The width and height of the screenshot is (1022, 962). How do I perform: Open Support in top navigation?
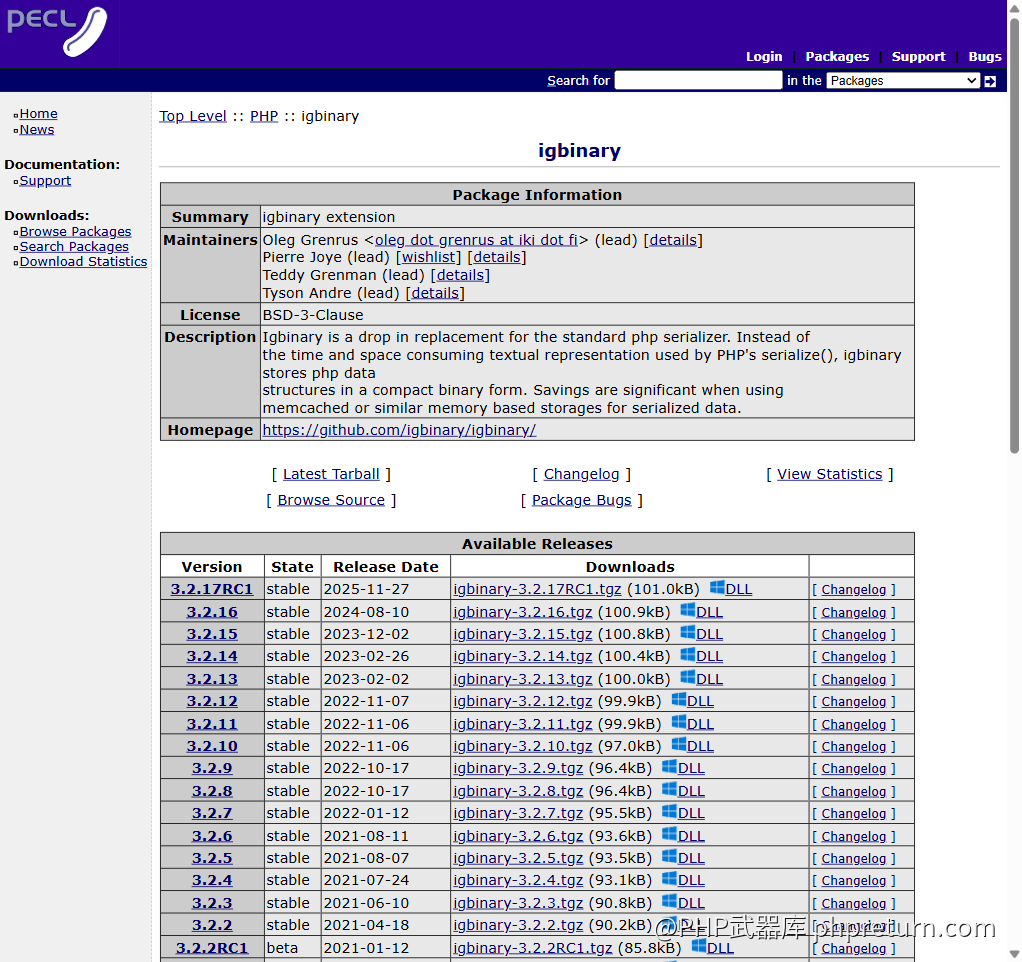coord(918,57)
